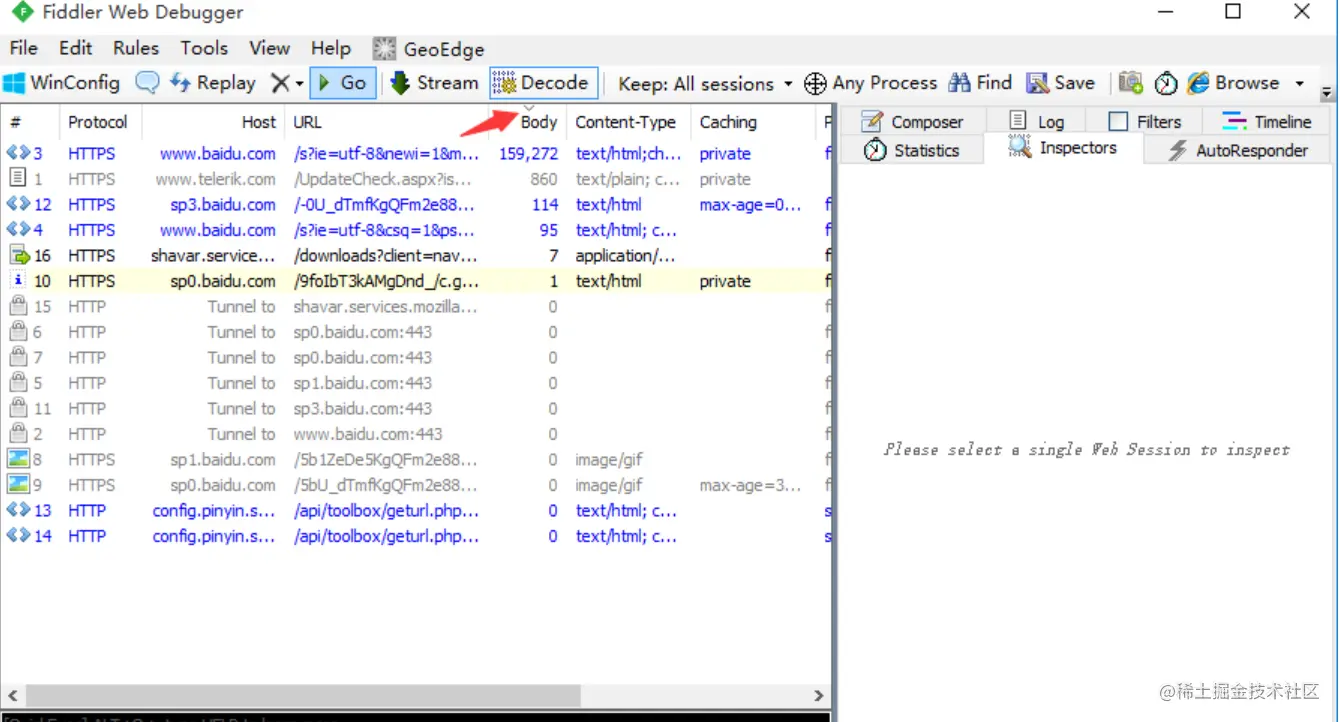The image size is (1340, 722).
Task: Toggle Stream mode in toolbar
Action: 434,83
